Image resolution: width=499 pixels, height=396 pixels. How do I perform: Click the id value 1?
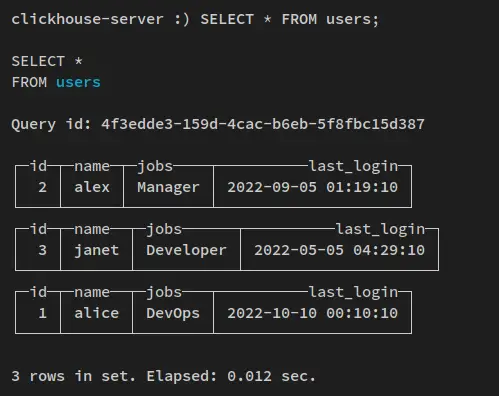point(42,313)
